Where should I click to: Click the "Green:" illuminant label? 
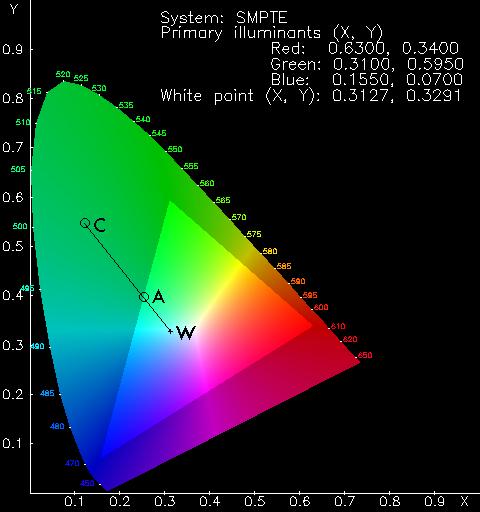point(295,64)
